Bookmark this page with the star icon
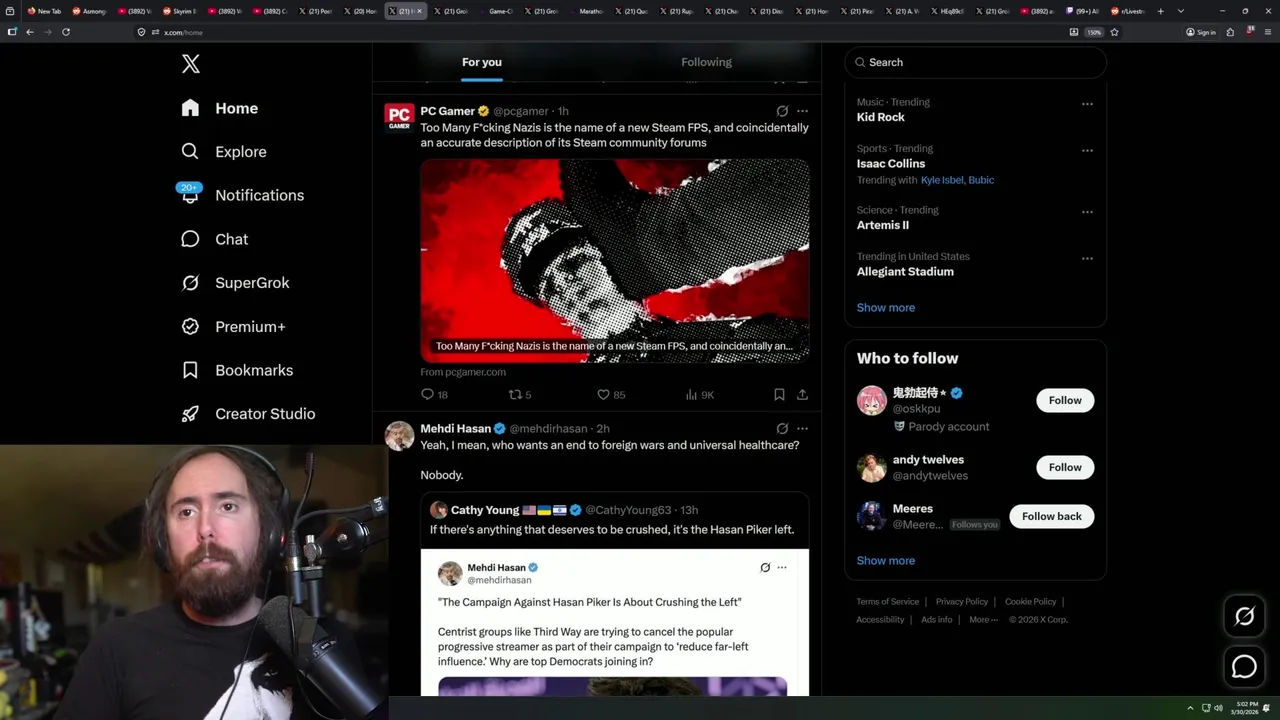Viewport: 1280px width, 720px height. [x=1114, y=32]
